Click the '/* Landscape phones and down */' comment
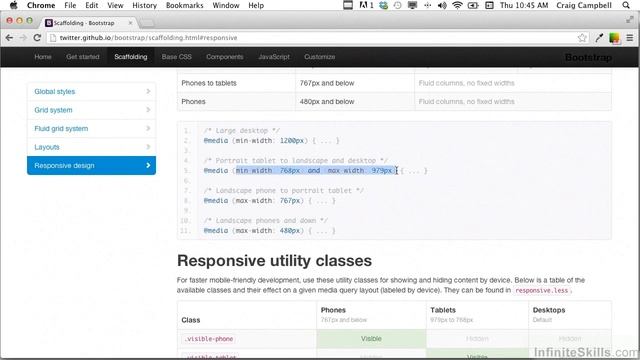 click(x=265, y=220)
